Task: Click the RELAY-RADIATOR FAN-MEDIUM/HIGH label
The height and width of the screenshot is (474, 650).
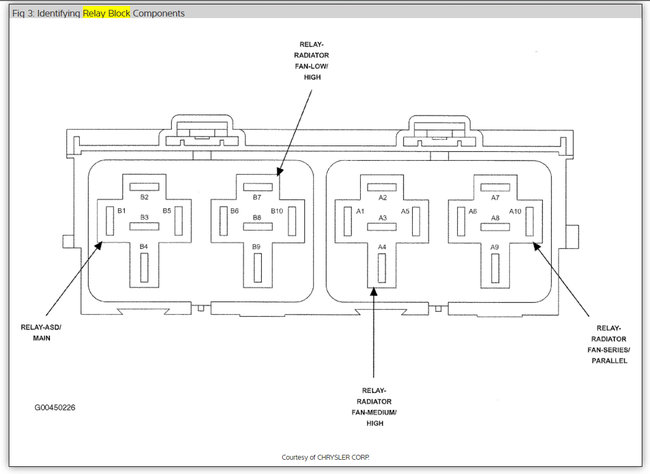Action: (x=374, y=407)
